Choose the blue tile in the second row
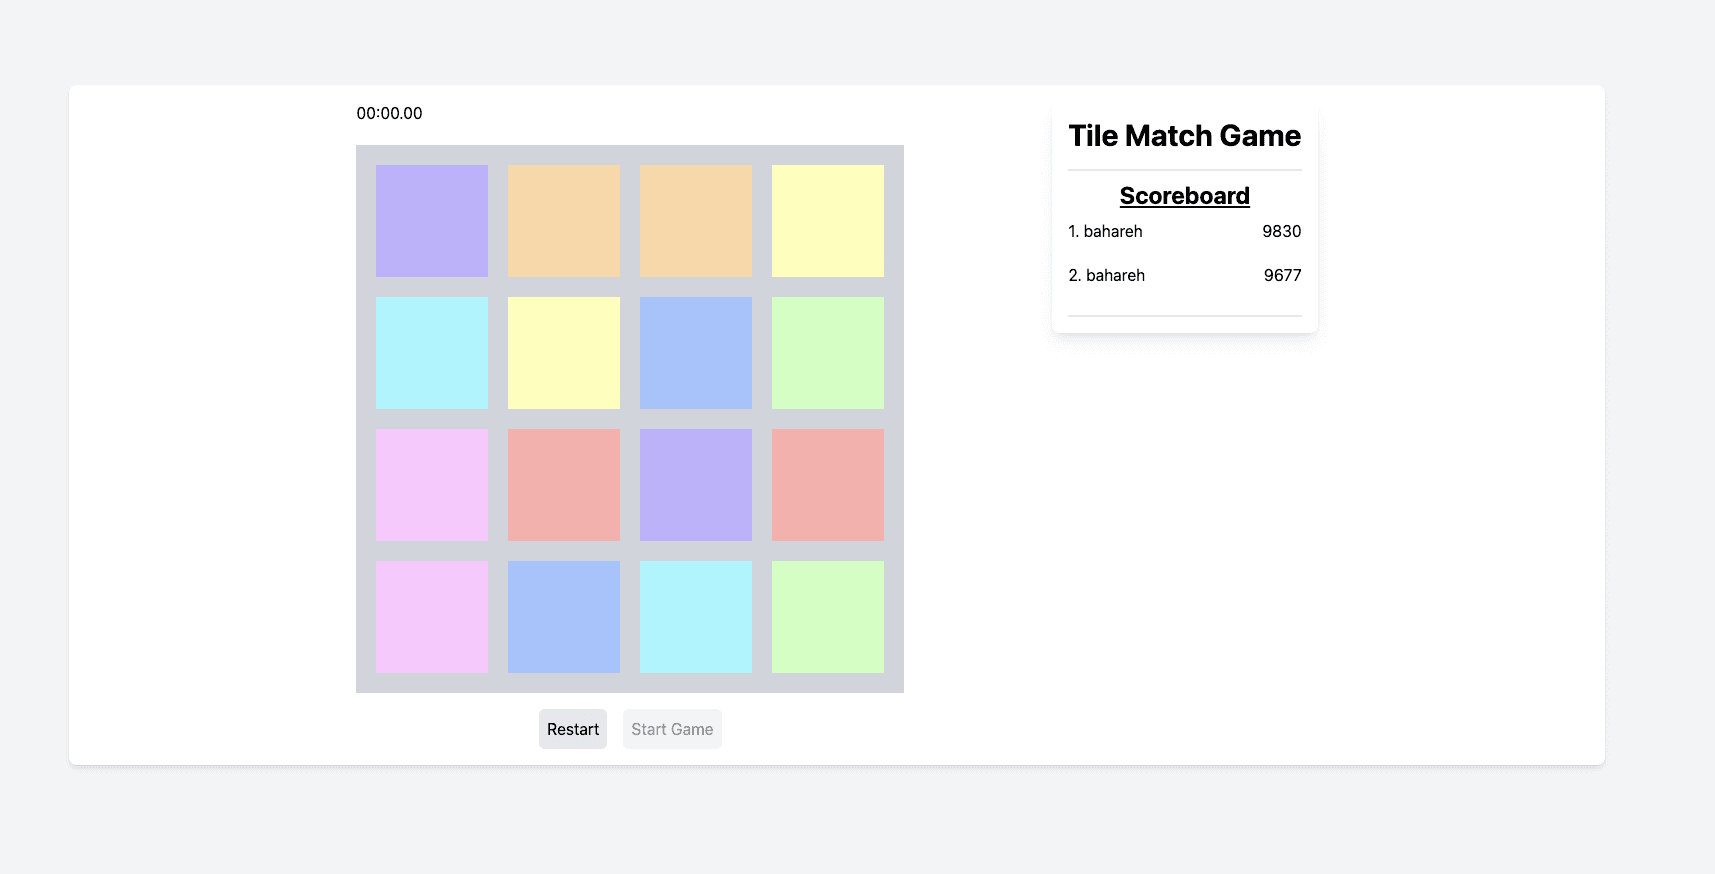This screenshot has width=1715, height=874. click(696, 353)
